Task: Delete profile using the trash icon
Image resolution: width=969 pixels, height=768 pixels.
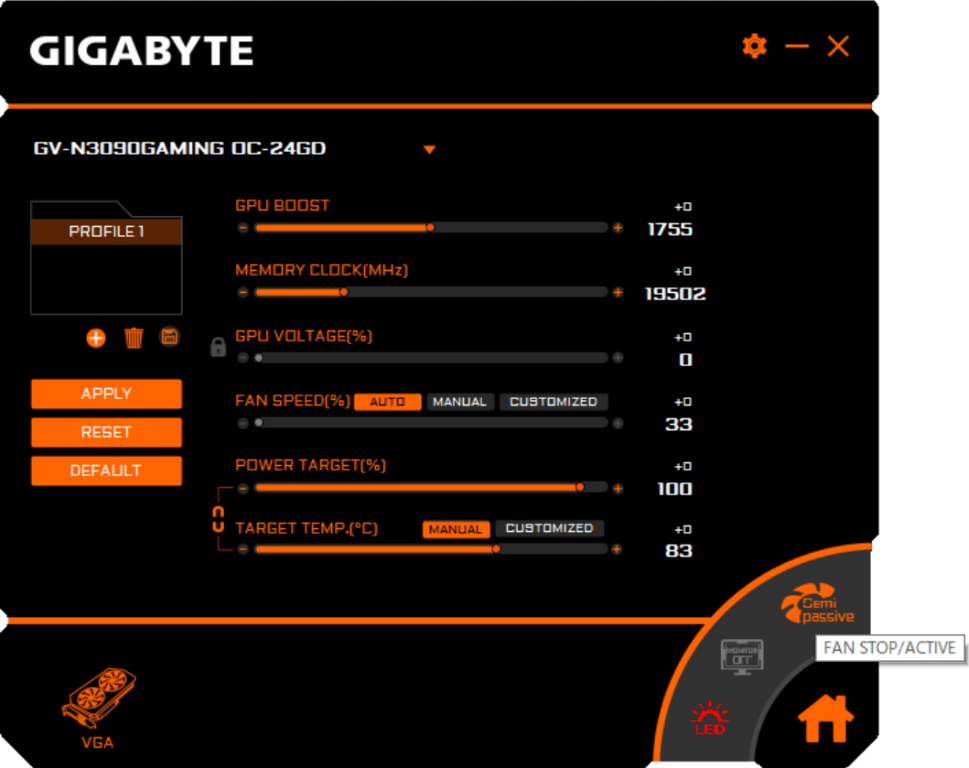Action: pos(133,338)
